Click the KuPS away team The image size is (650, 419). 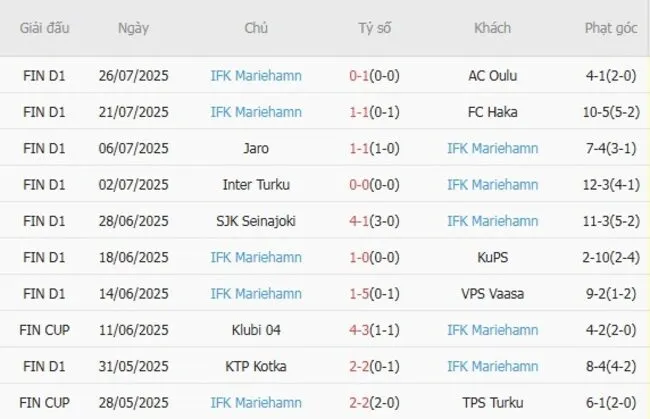[x=492, y=257]
